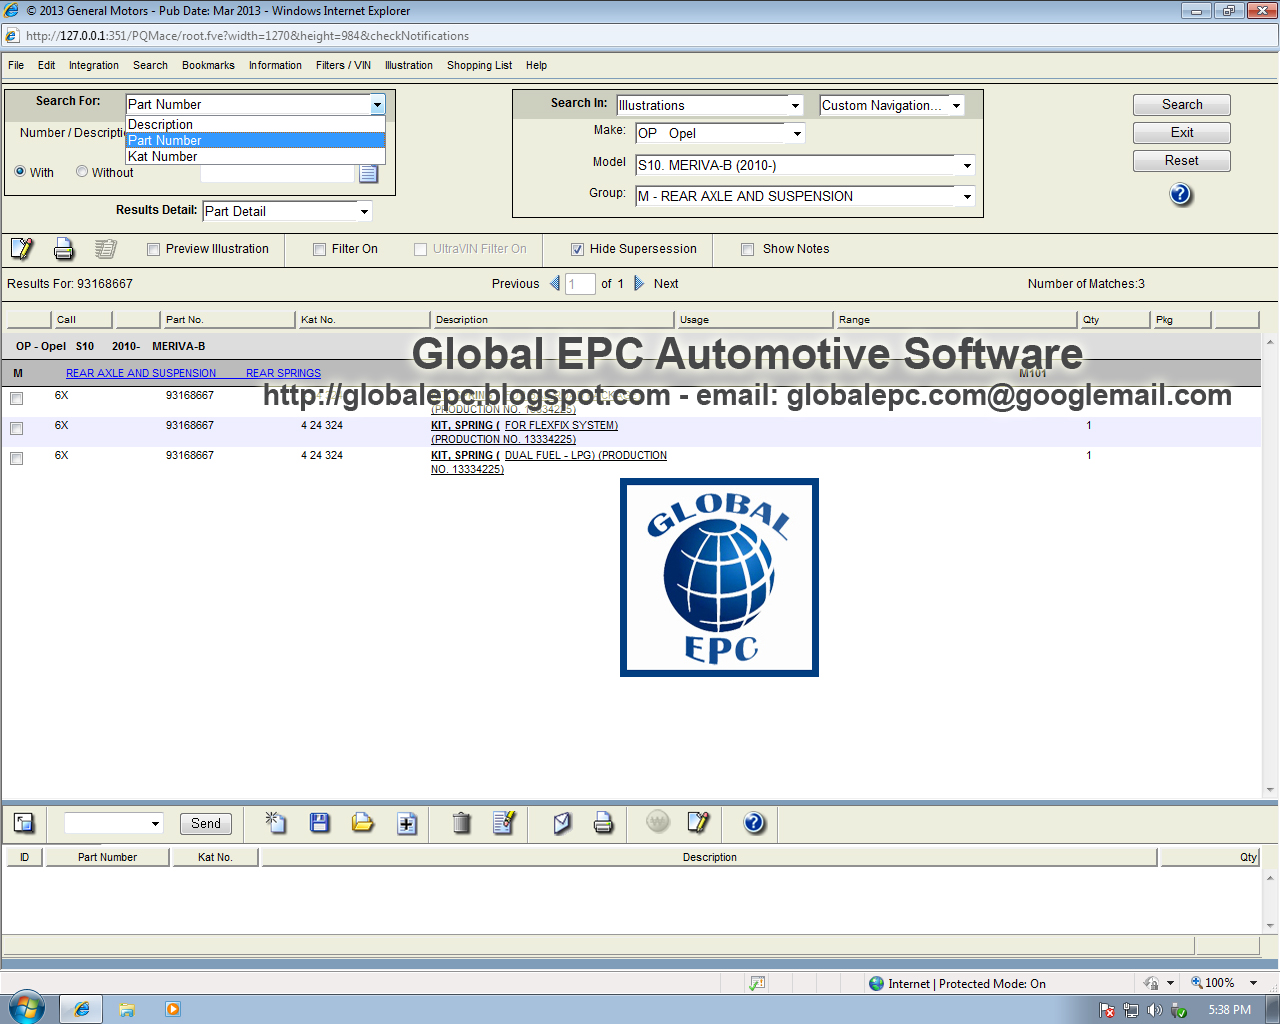1280x1024 pixels.
Task: Tick checkbox for DUAL FUEL - LPG row
Action: 16,459
